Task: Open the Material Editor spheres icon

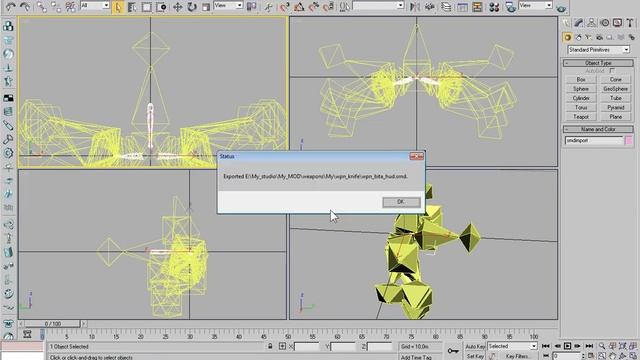Action: point(494,7)
